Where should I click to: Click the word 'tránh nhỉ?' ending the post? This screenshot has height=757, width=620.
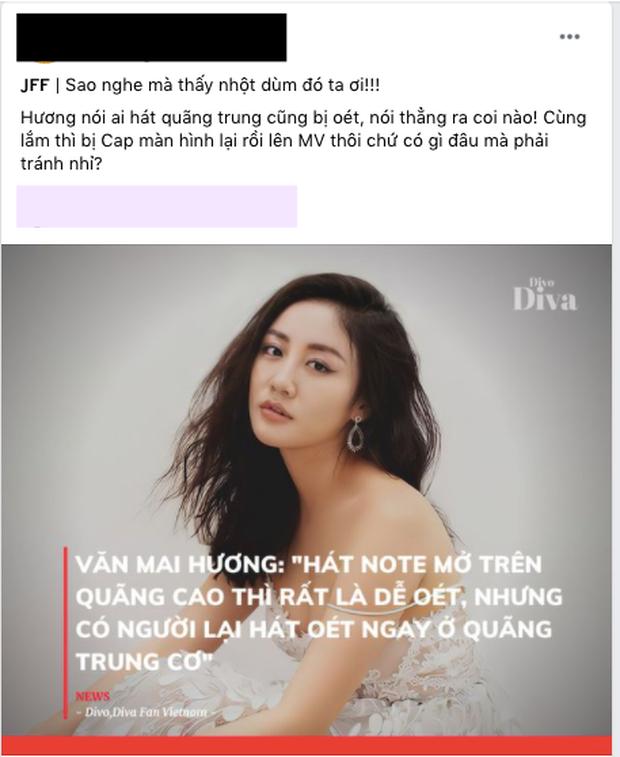[61, 164]
